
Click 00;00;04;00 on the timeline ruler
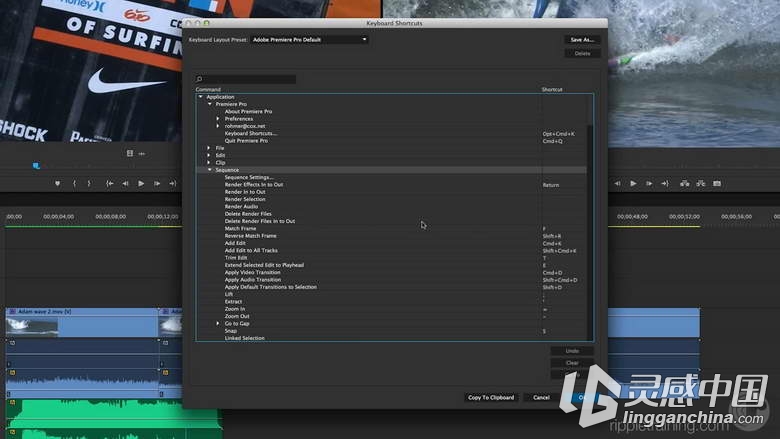point(59,217)
